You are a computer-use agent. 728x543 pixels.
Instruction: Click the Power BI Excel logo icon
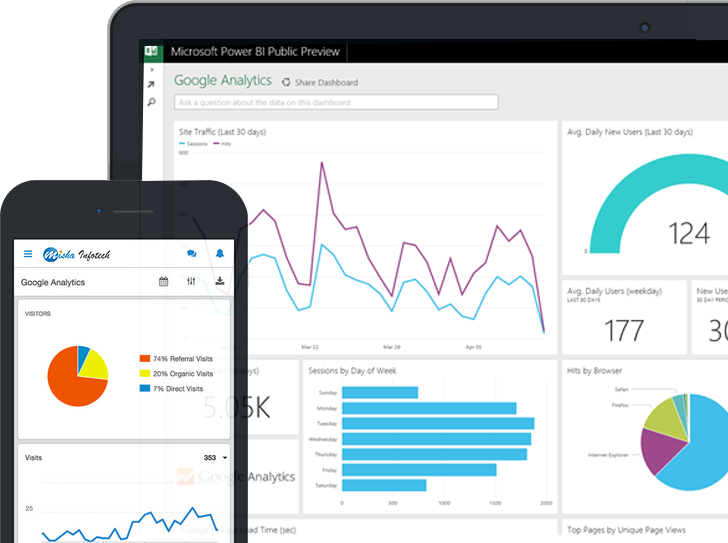(x=151, y=51)
